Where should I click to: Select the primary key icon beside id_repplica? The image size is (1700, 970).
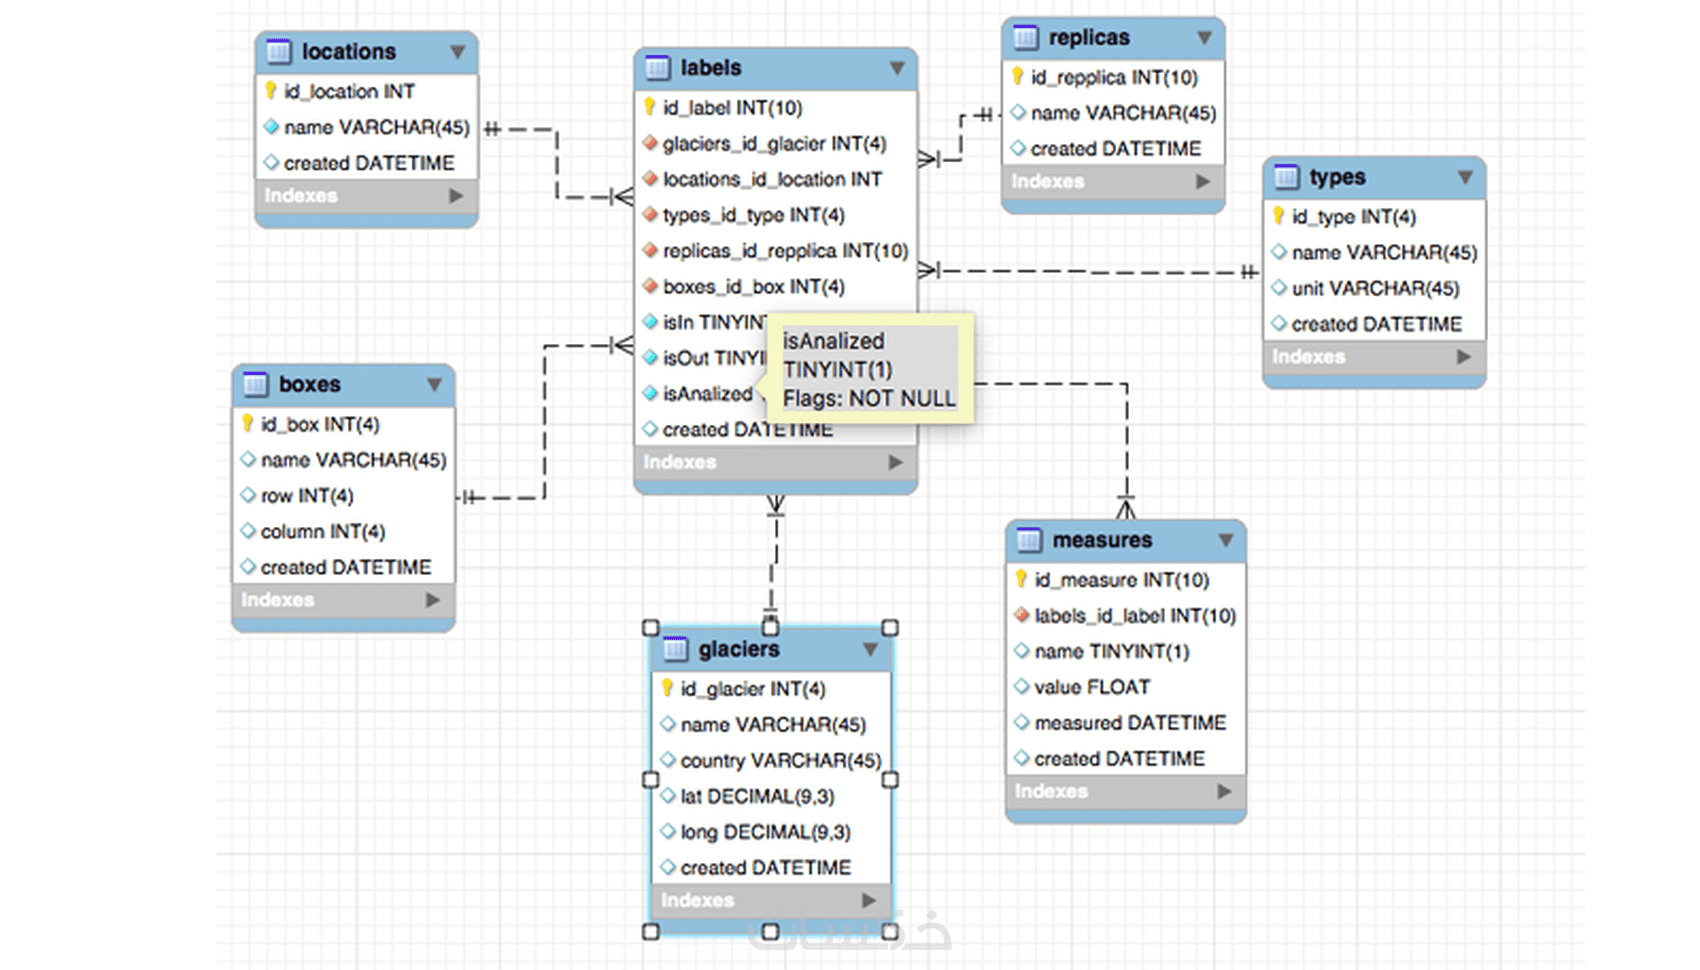(x=1018, y=77)
